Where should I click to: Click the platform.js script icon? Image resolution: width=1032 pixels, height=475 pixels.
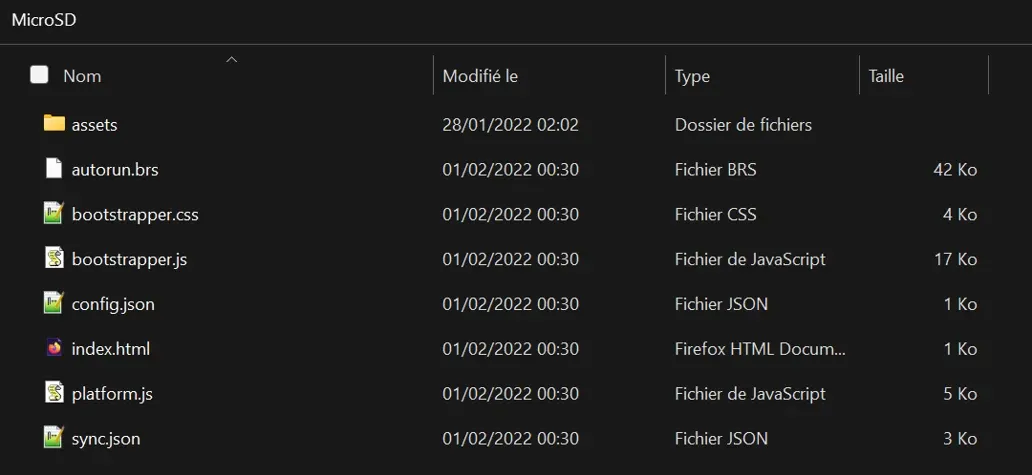click(x=54, y=393)
